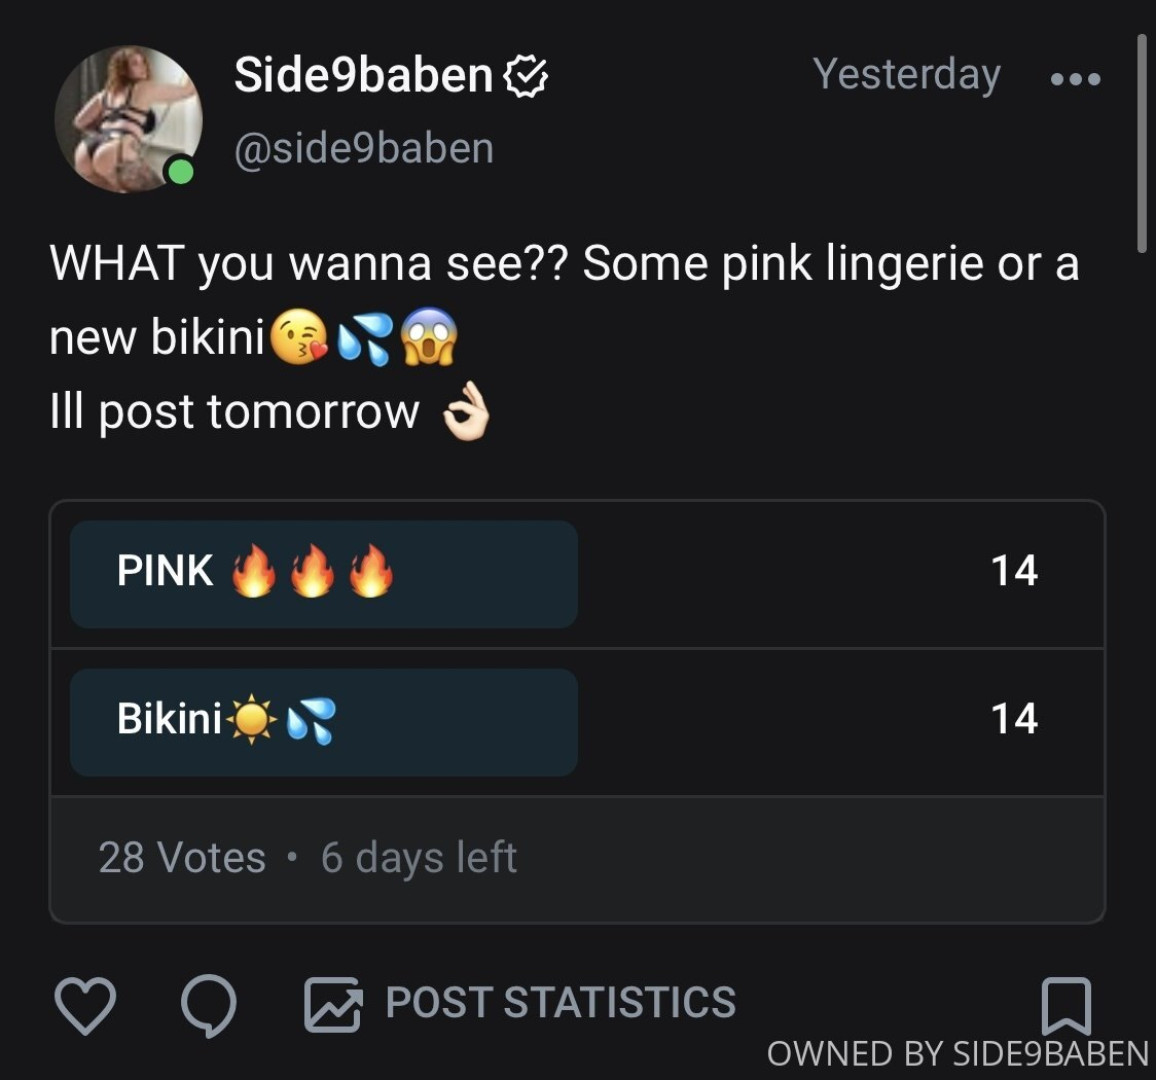Click the green online status dot
The height and width of the screenshot is (1080, 1156).
(x=180, y=171)
